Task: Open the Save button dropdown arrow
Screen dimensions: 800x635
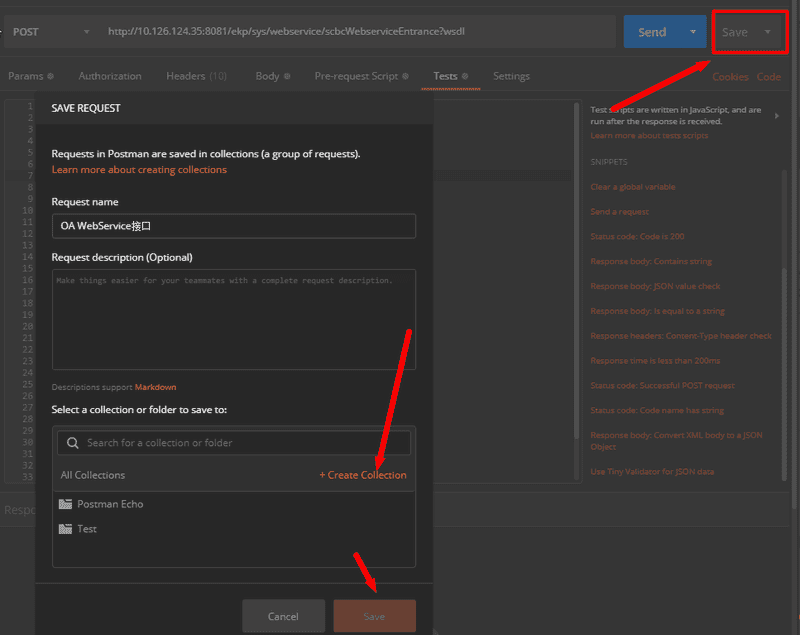Action: pyautogui.click(x=768, y=32)
